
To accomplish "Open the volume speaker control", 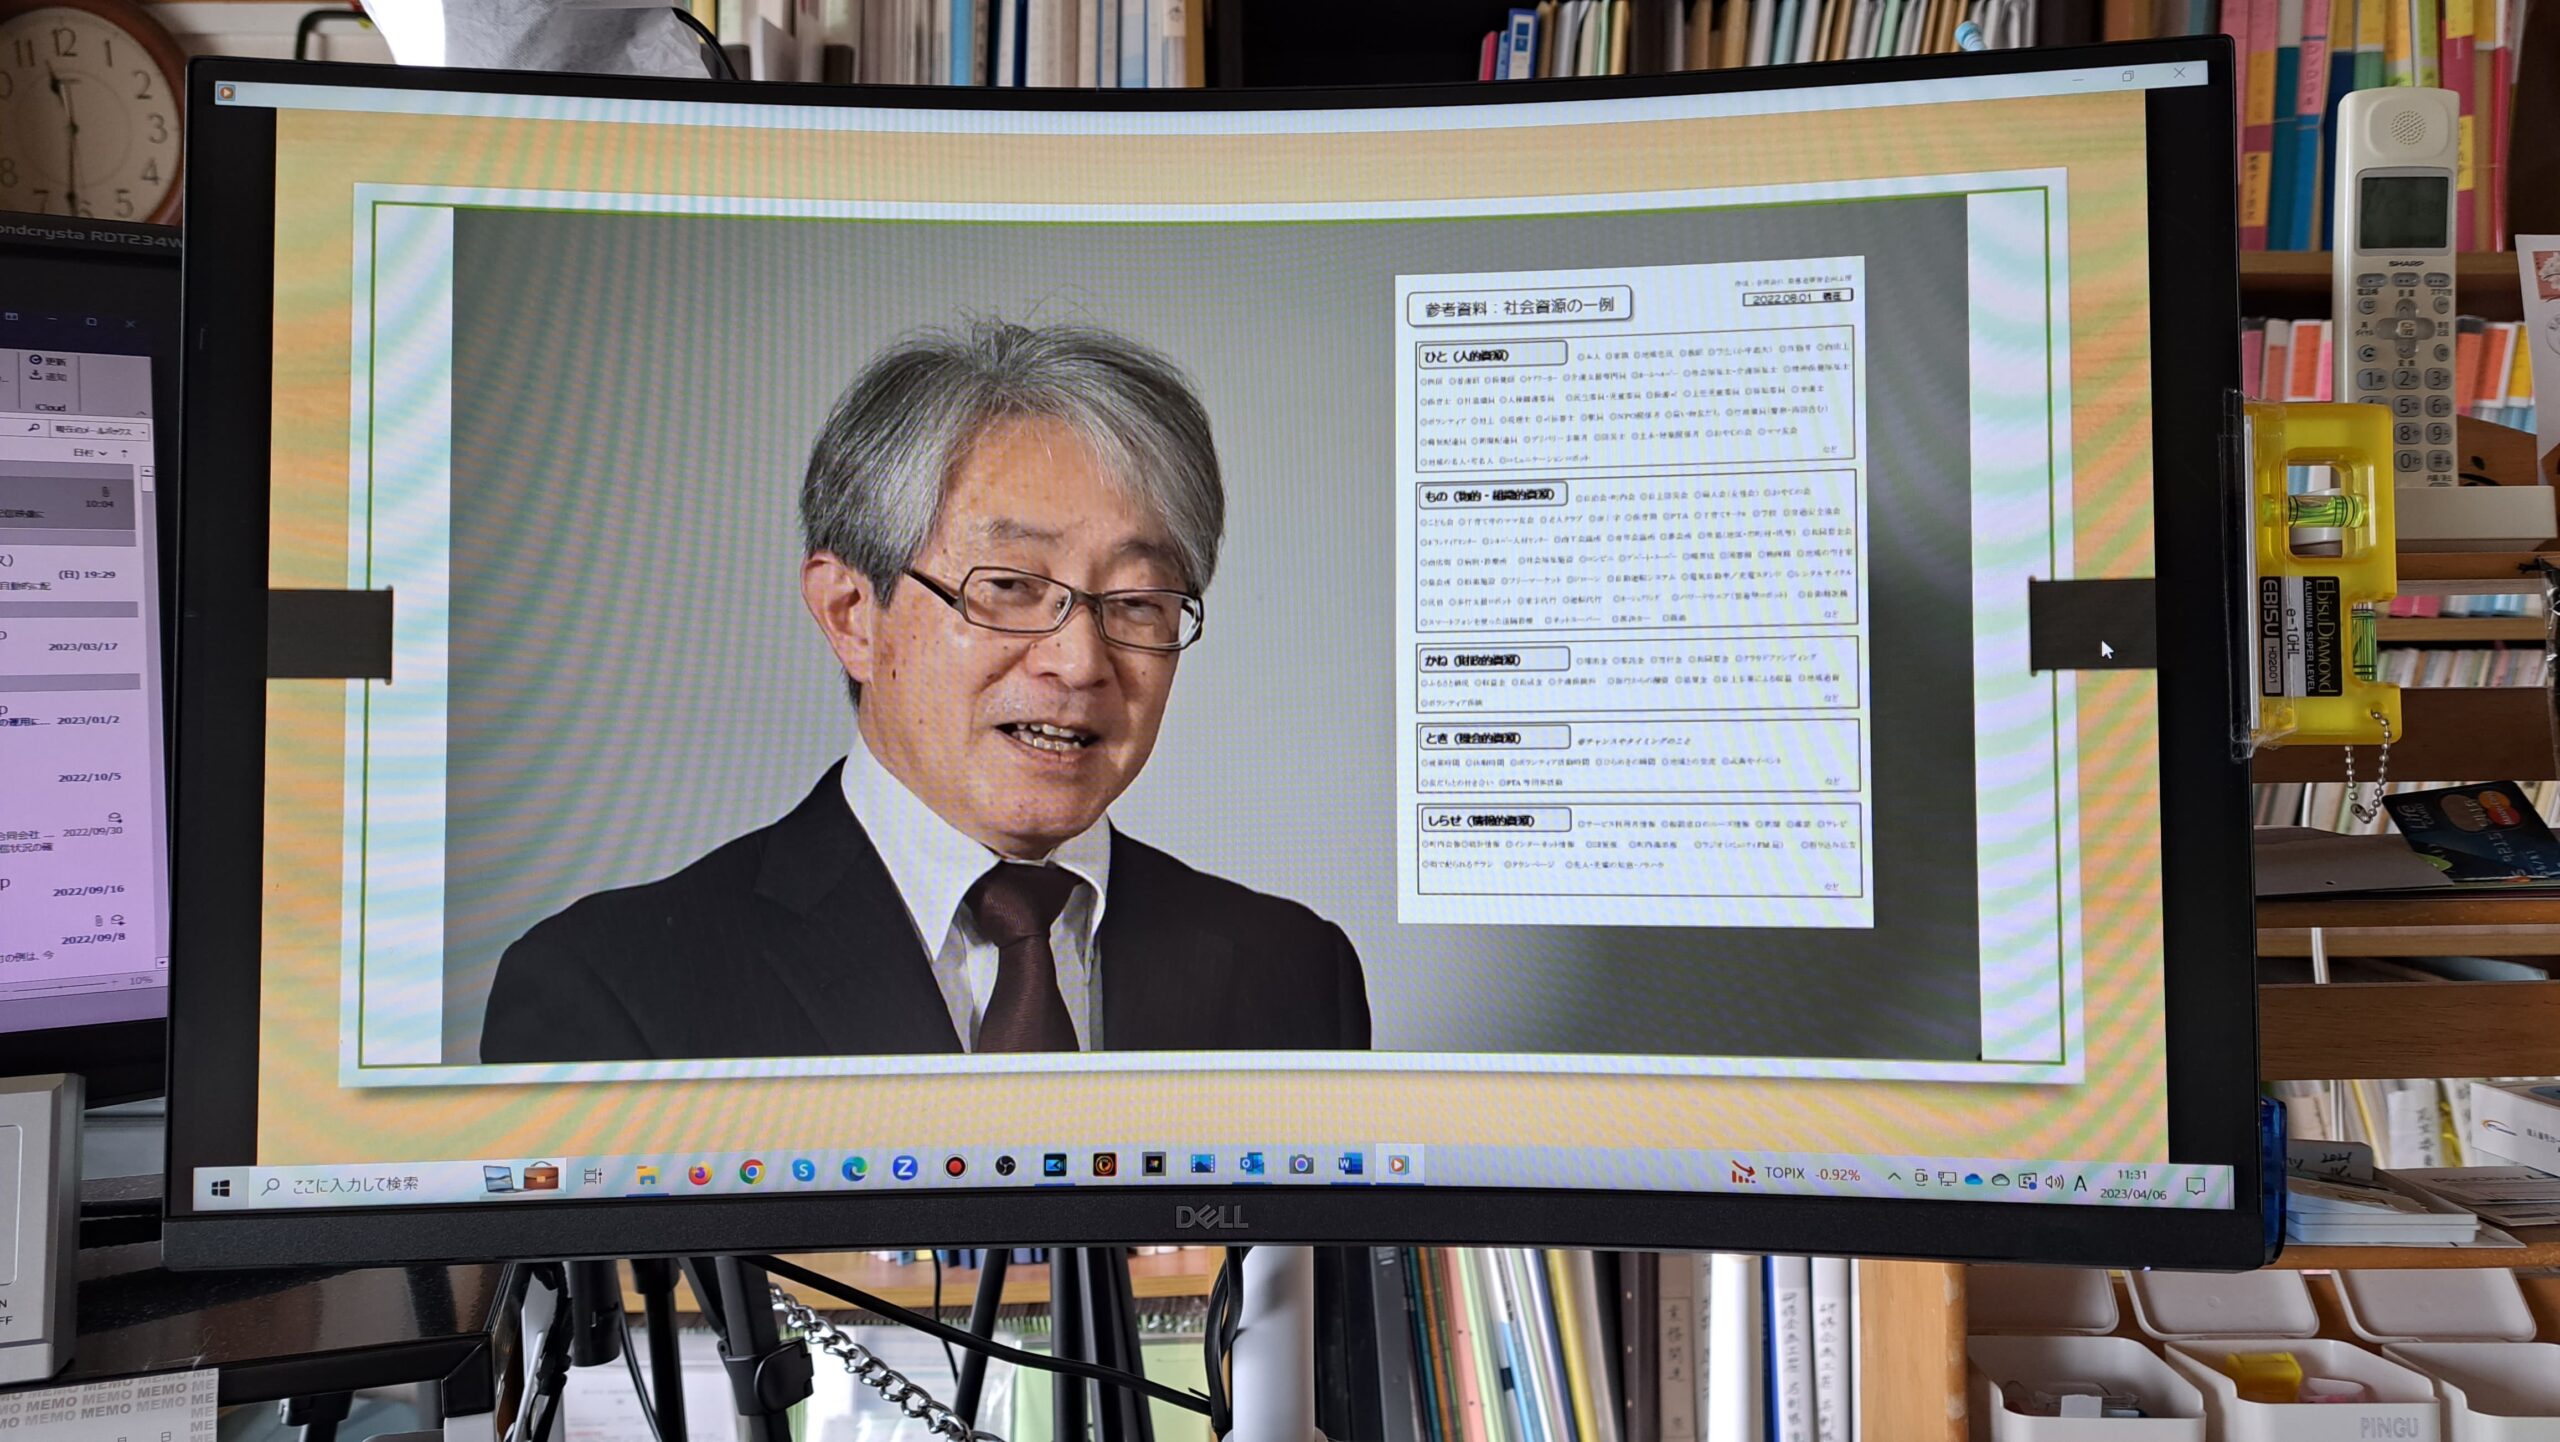I will coord(2054,1183).
